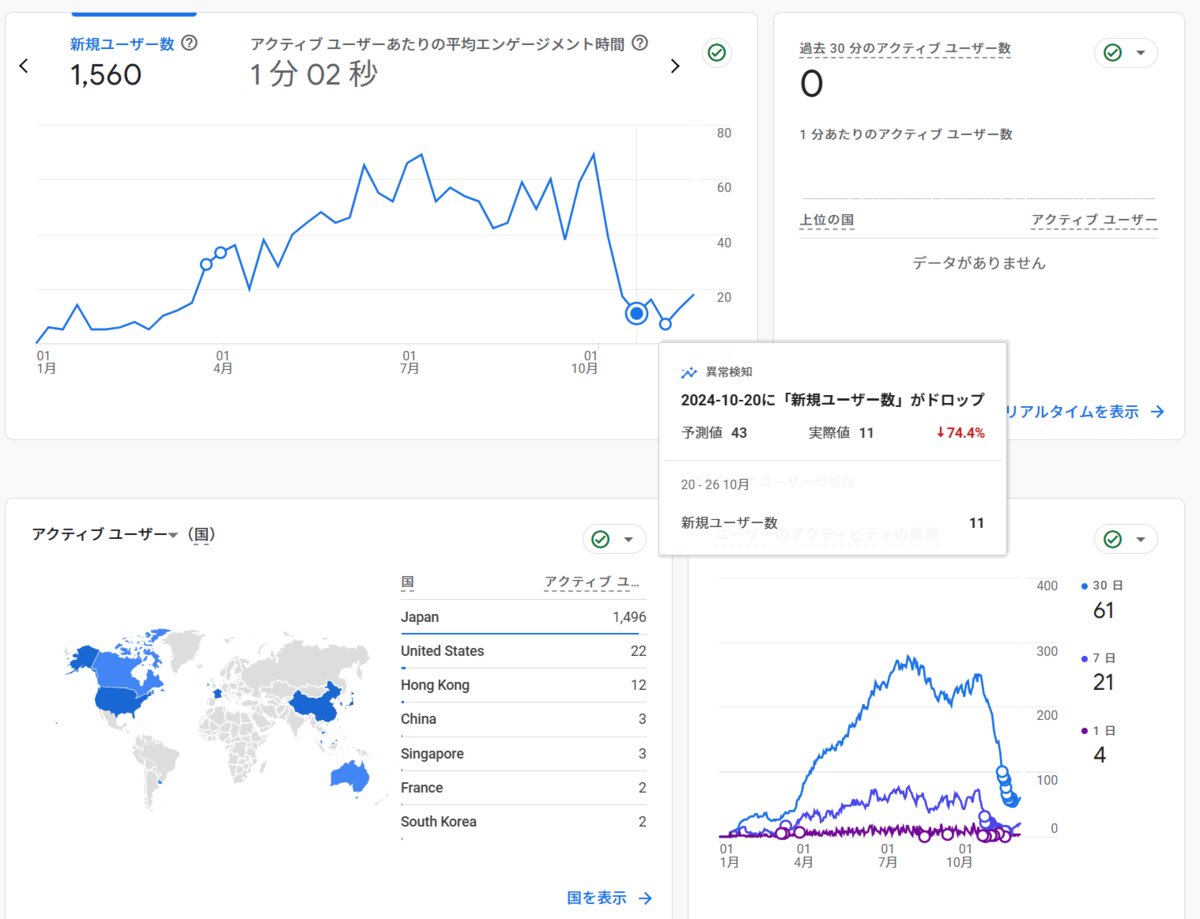Select the 平均エンゲージメント時間 metric tab
The image size is (1200, 919).
[x=449, y=60]
